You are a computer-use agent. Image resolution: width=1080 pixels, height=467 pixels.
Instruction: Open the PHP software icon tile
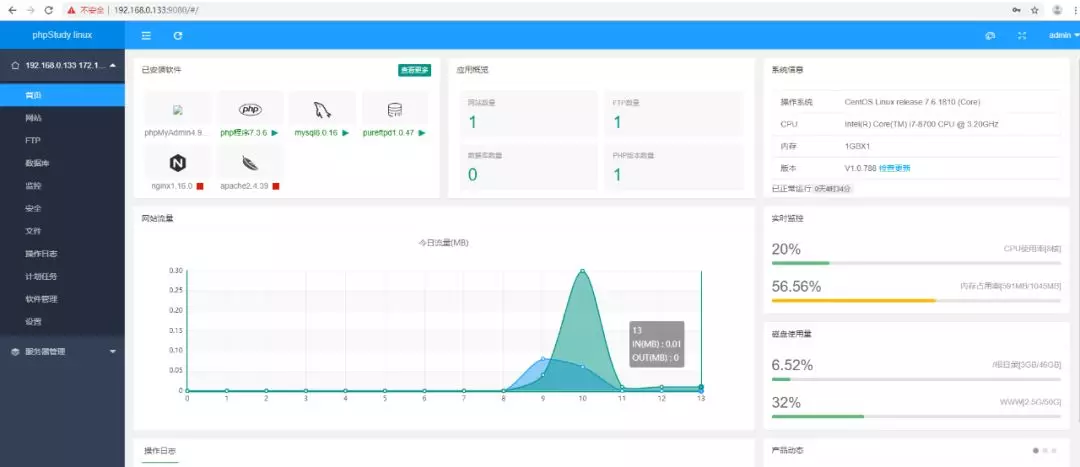(x=250, y=109)
